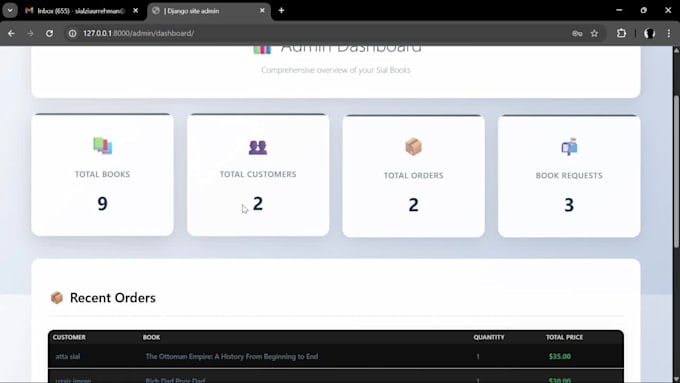Close the Gmail Inbox tab
The width and height of the screenshot is (680, 383).
click(136, 10)
